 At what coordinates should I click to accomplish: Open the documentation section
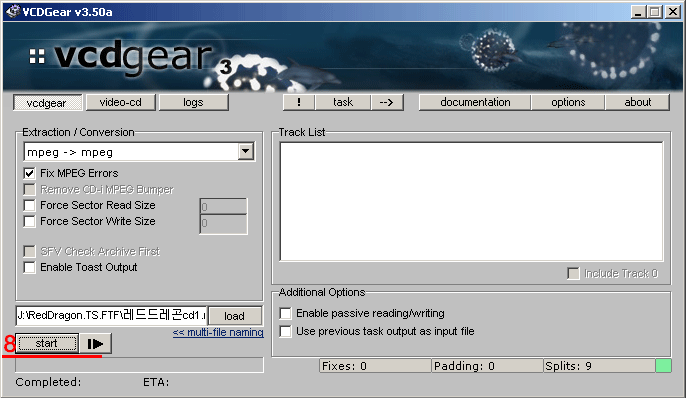pyautogui.click(x=475, y=102)
